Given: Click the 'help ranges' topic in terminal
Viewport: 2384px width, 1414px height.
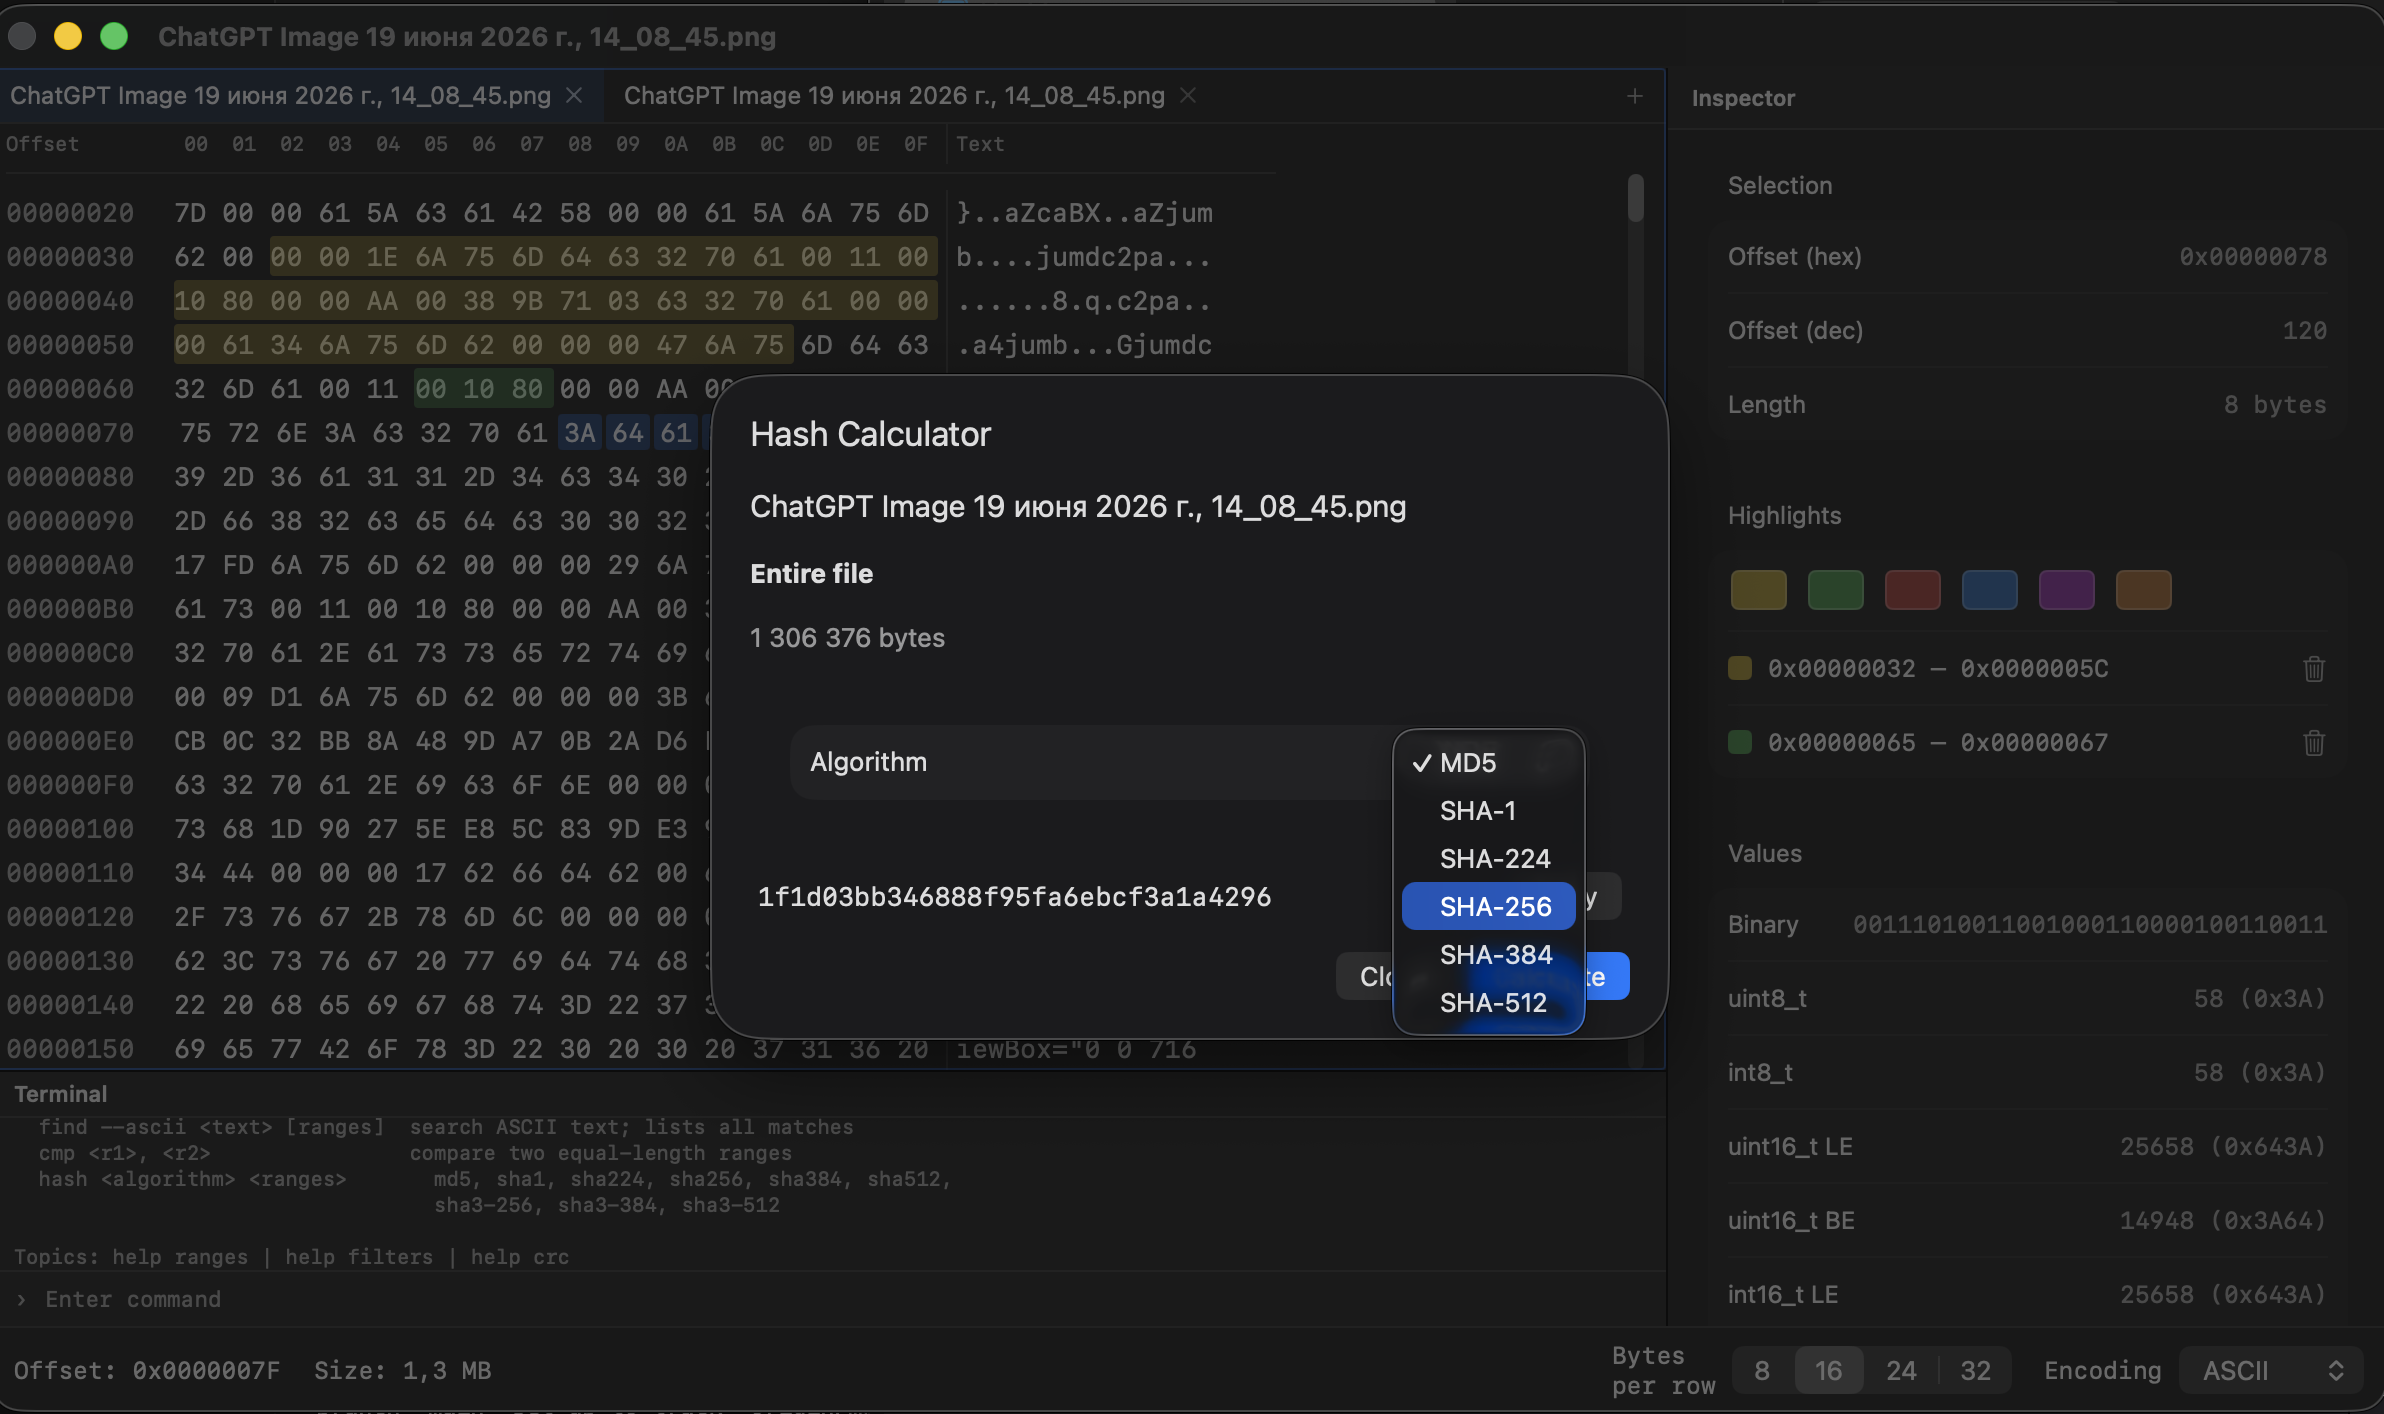Looking at the screenshot, I should point(180,1257).
